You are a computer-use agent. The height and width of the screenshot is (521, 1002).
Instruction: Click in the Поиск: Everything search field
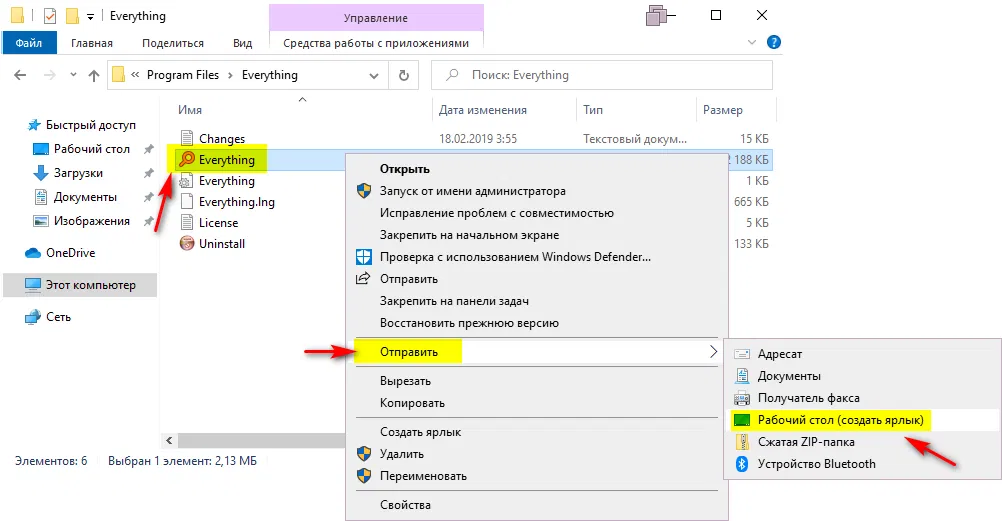tap(602, 75)
